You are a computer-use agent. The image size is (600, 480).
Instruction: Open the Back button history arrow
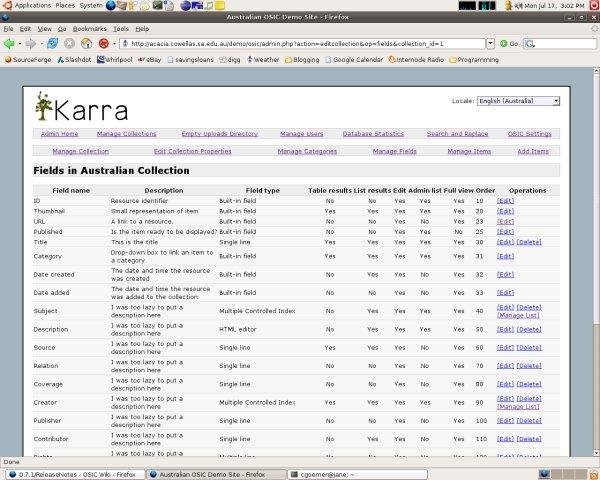(x=20, y=44)
